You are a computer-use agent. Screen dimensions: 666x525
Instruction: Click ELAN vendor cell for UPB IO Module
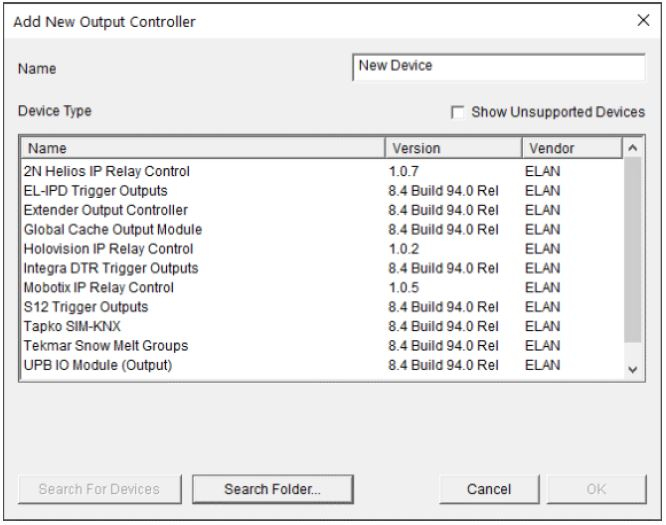pyautogui.click(x=542, y=365)
